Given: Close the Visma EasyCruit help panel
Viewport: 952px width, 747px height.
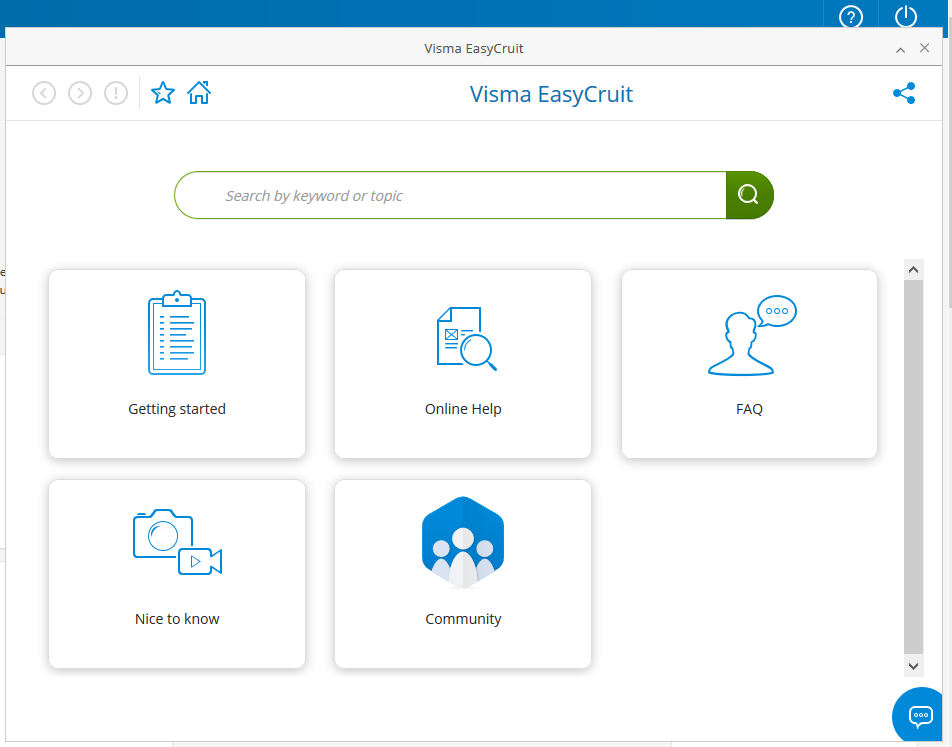Looking at the screenshot, I should coord(924,48).
